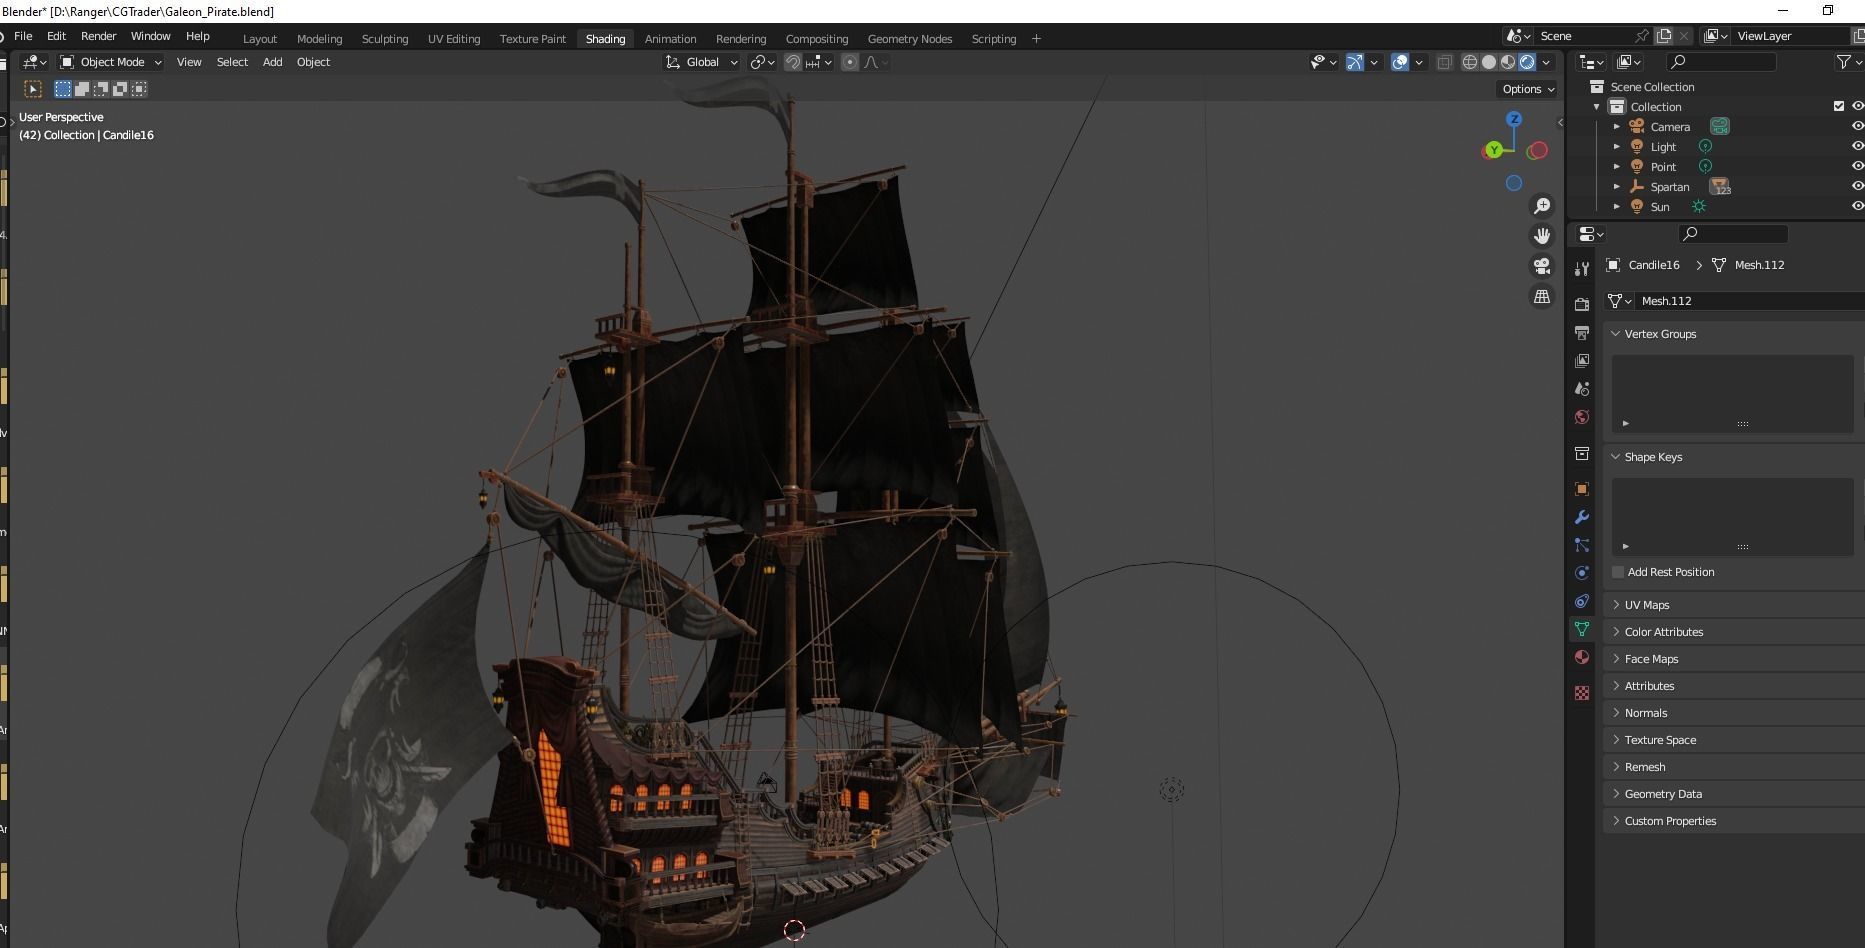Open the shading options dropdown arrow

point(1546,62)
